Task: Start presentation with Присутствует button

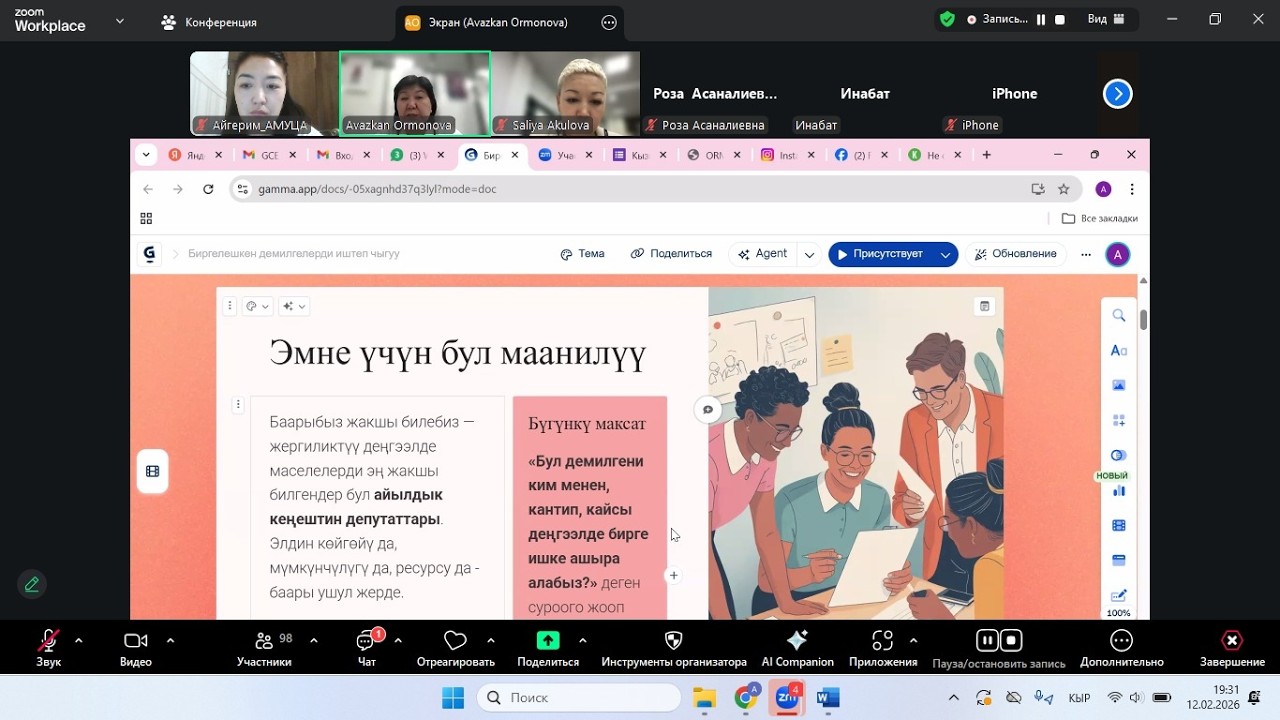Action: pos(880,254)
